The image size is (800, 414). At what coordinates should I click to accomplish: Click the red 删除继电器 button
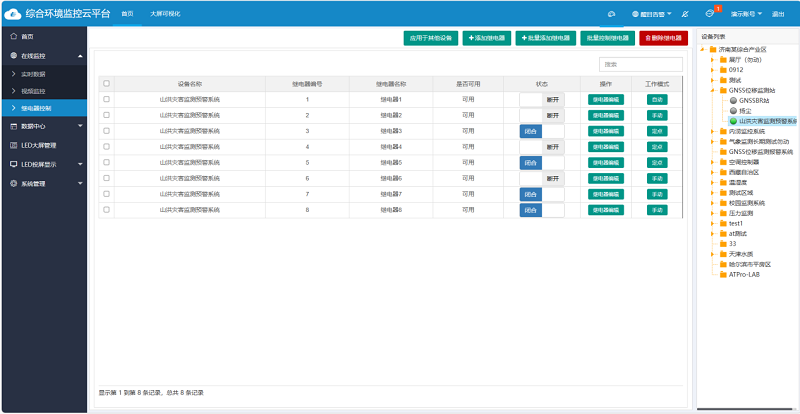coord(663,38)
